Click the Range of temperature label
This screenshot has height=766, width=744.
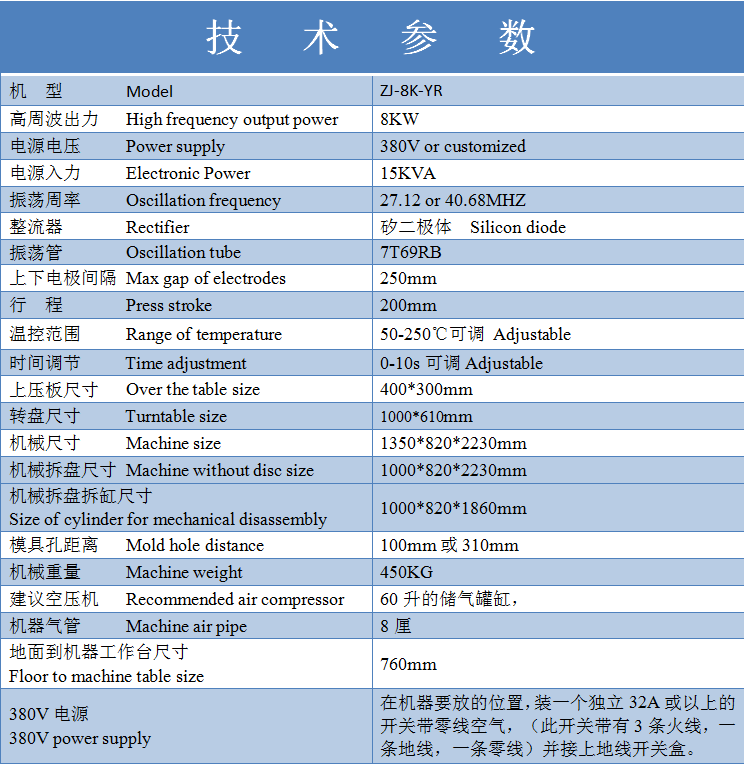[203, 335]
